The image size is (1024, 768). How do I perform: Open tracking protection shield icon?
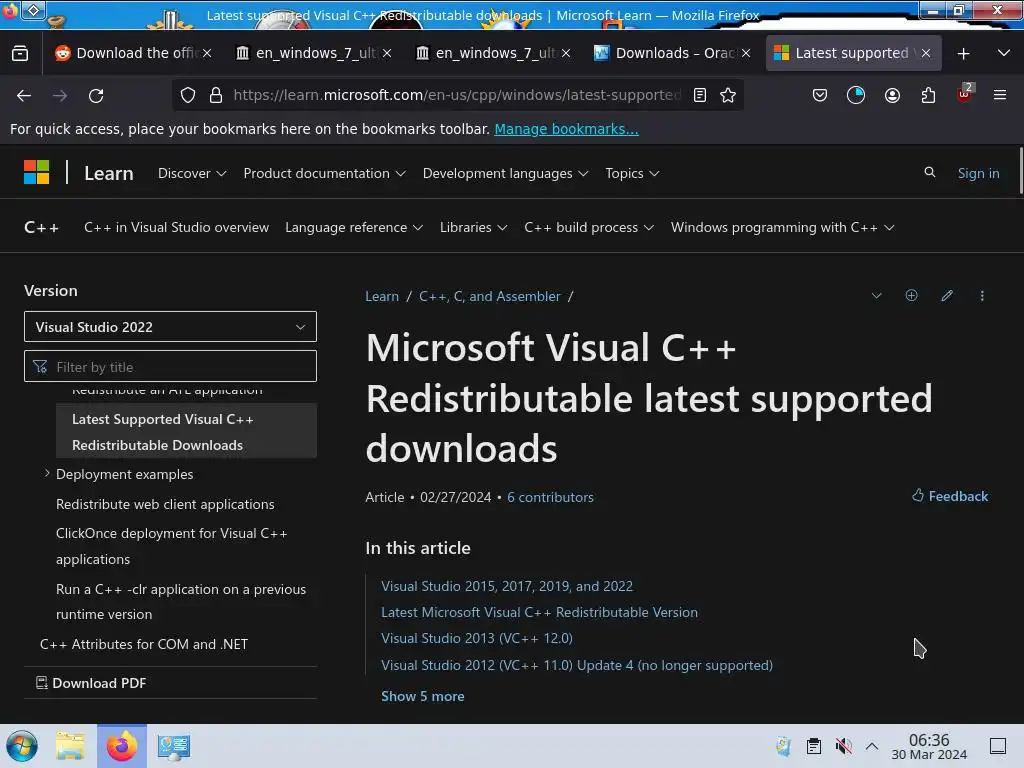pyautogui.click(x=188, y=95)
